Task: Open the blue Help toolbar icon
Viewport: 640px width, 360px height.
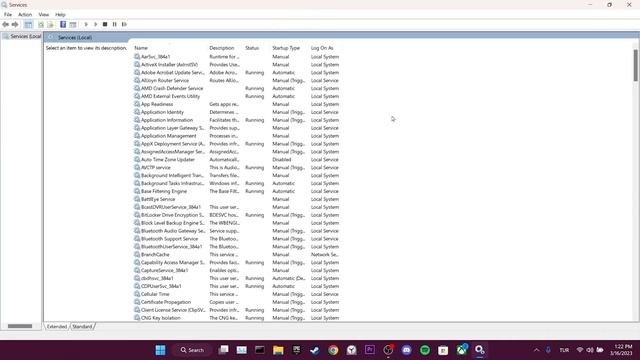Action: pos(63,24)
